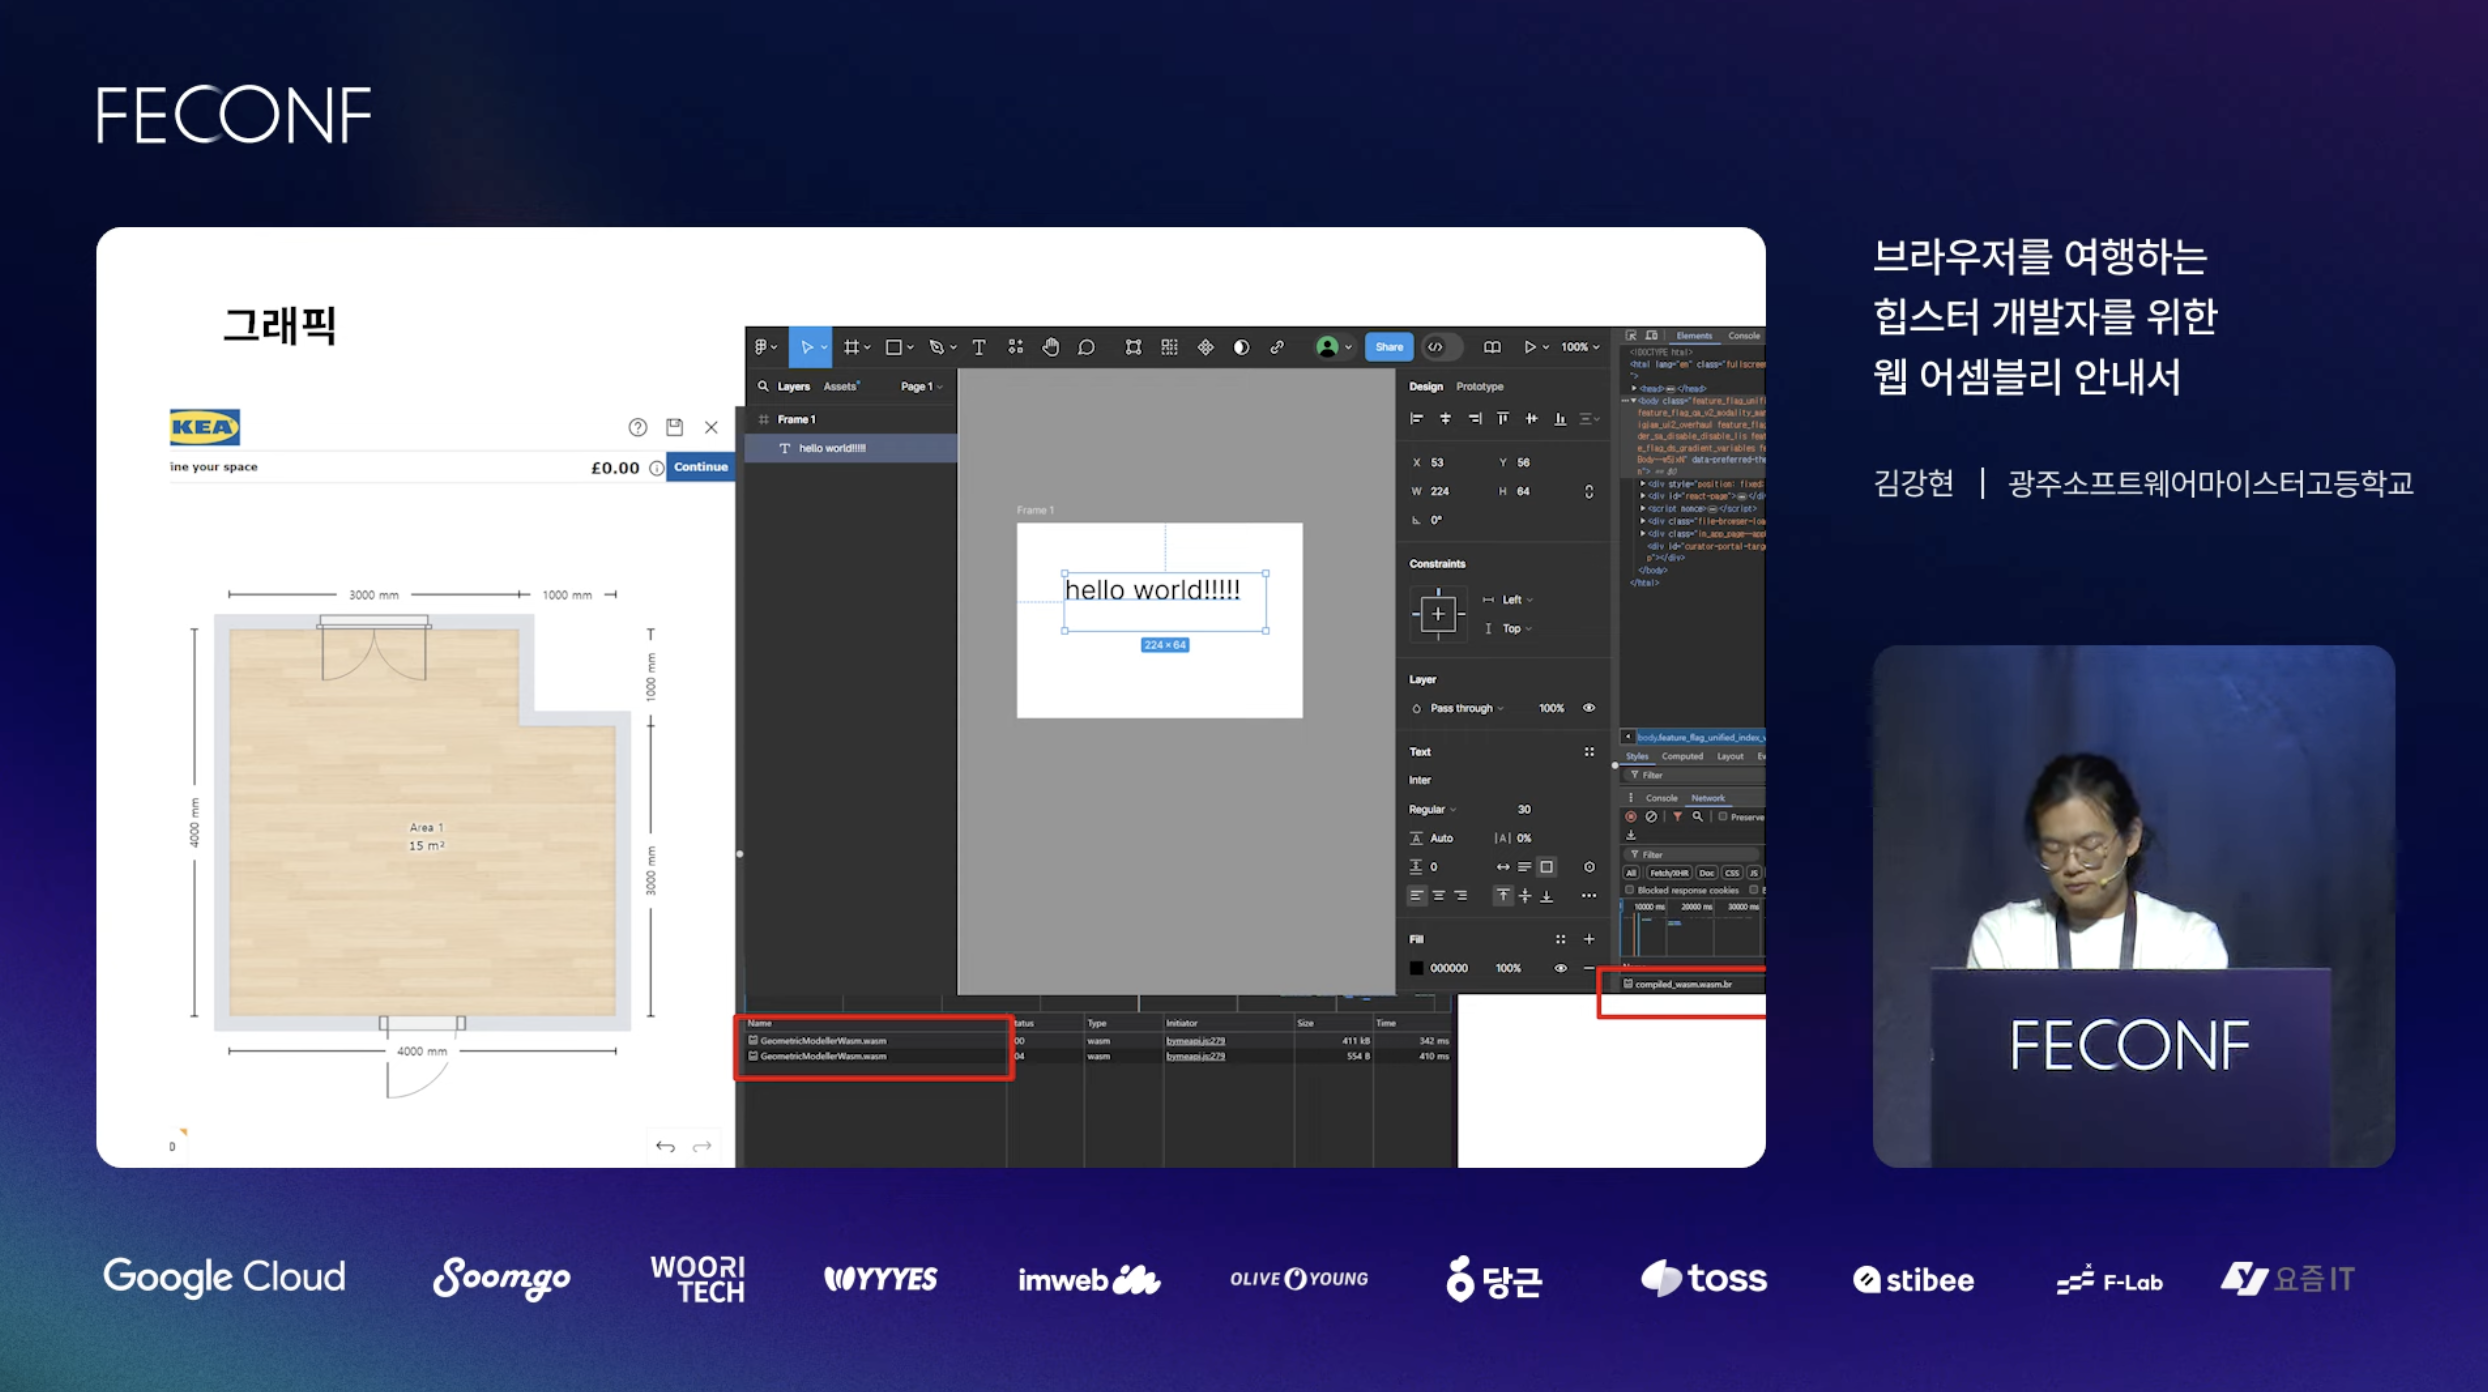The width and height of the screenshot is (2488, 1392).
Task: Click the Pen tool icon
Action: [936, 347]
